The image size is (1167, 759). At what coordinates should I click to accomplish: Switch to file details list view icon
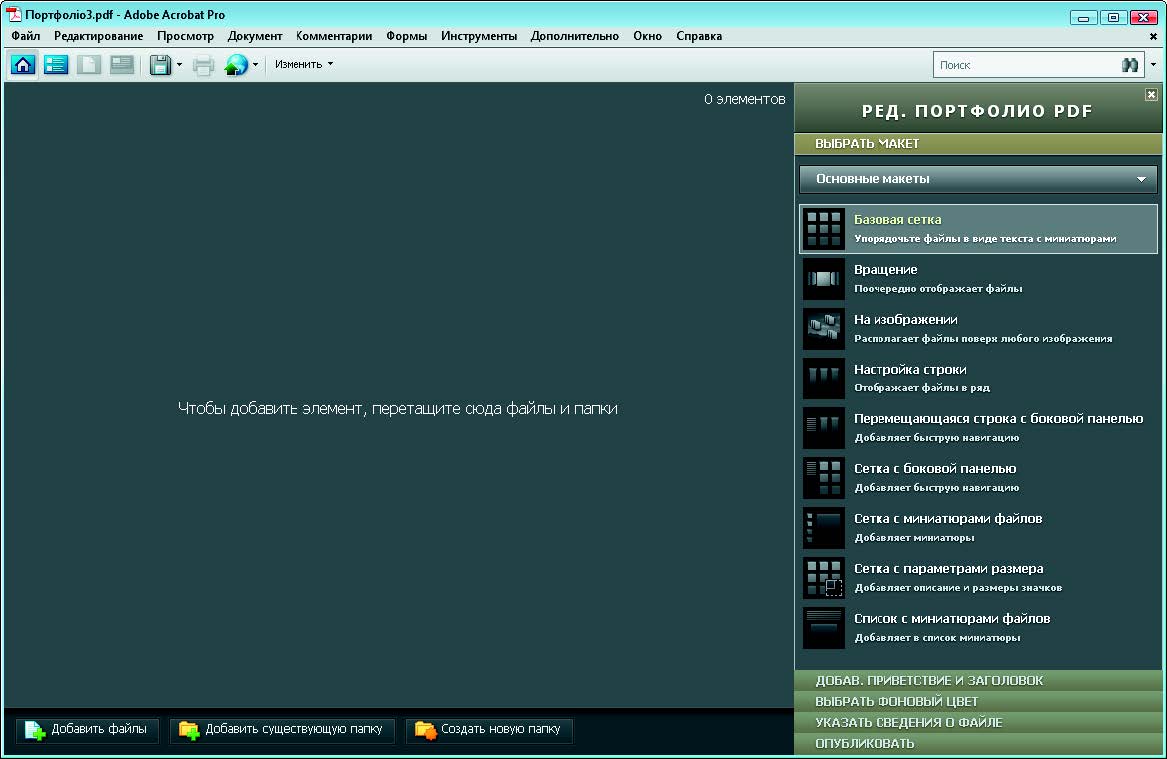coord(56,65)
